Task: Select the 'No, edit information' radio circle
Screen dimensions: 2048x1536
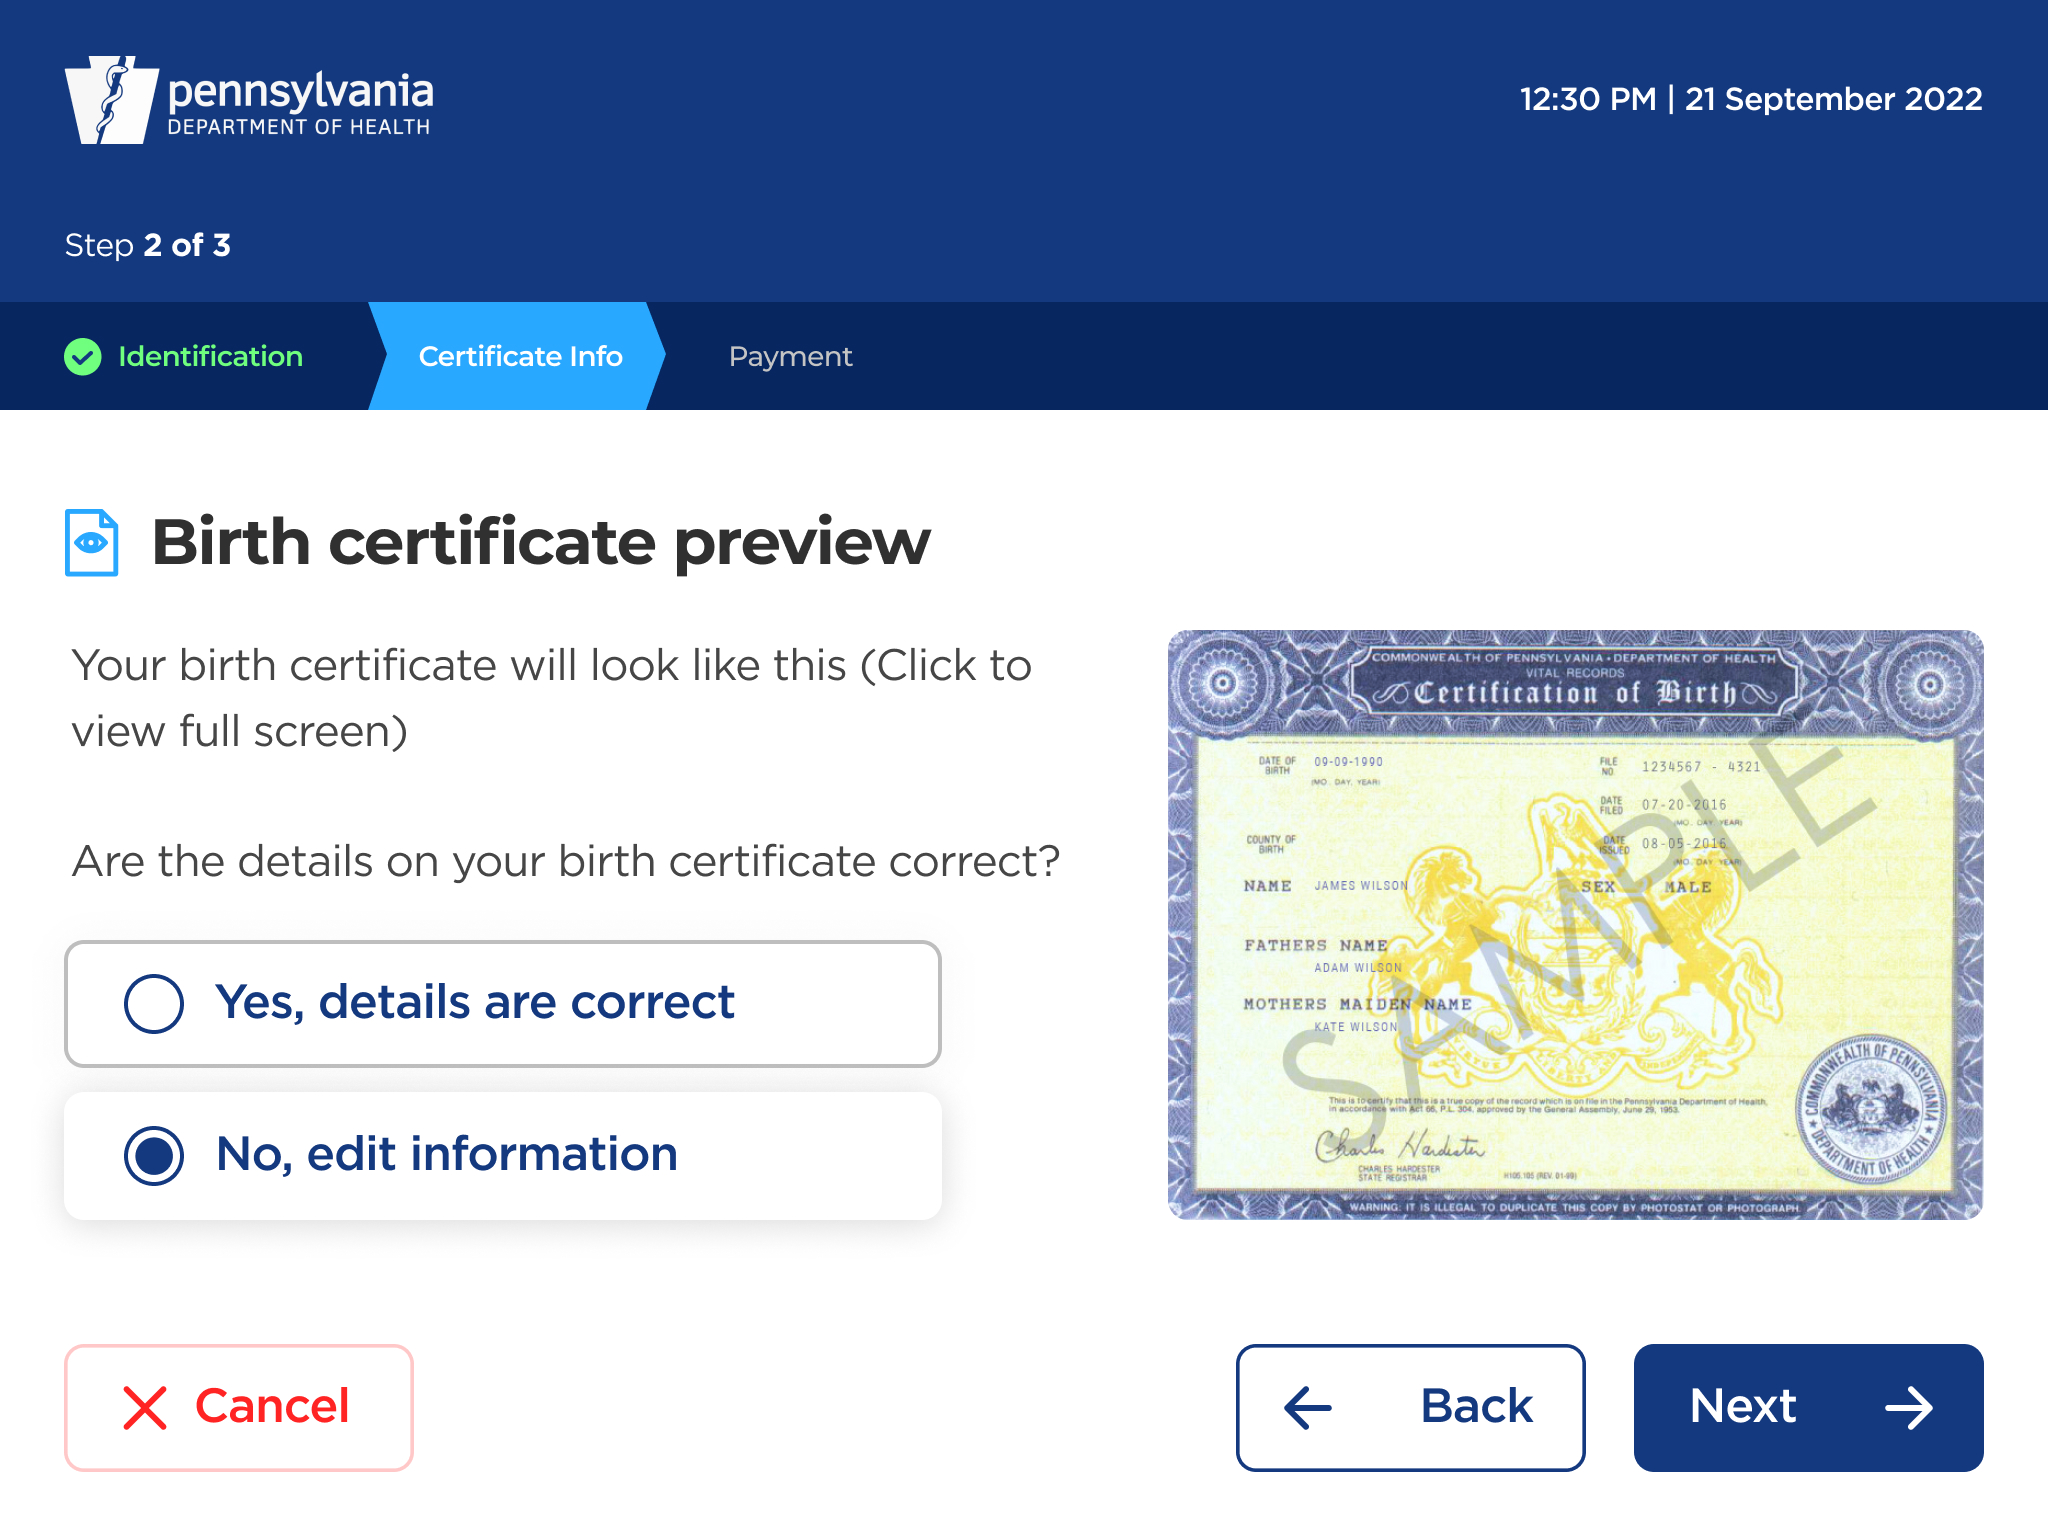Action: click(x=154, y=1155)
